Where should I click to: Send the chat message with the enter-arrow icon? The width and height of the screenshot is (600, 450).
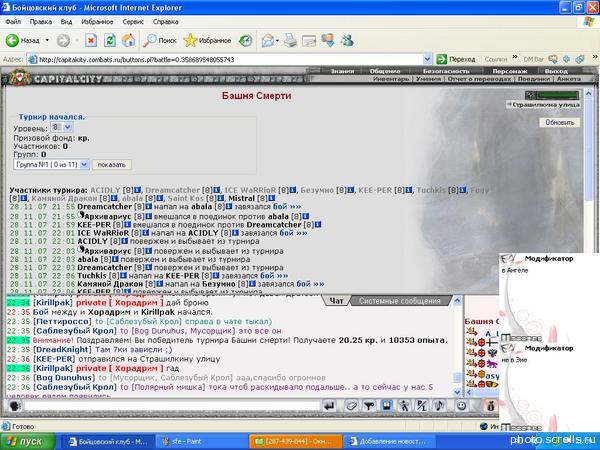pos(329,406)
